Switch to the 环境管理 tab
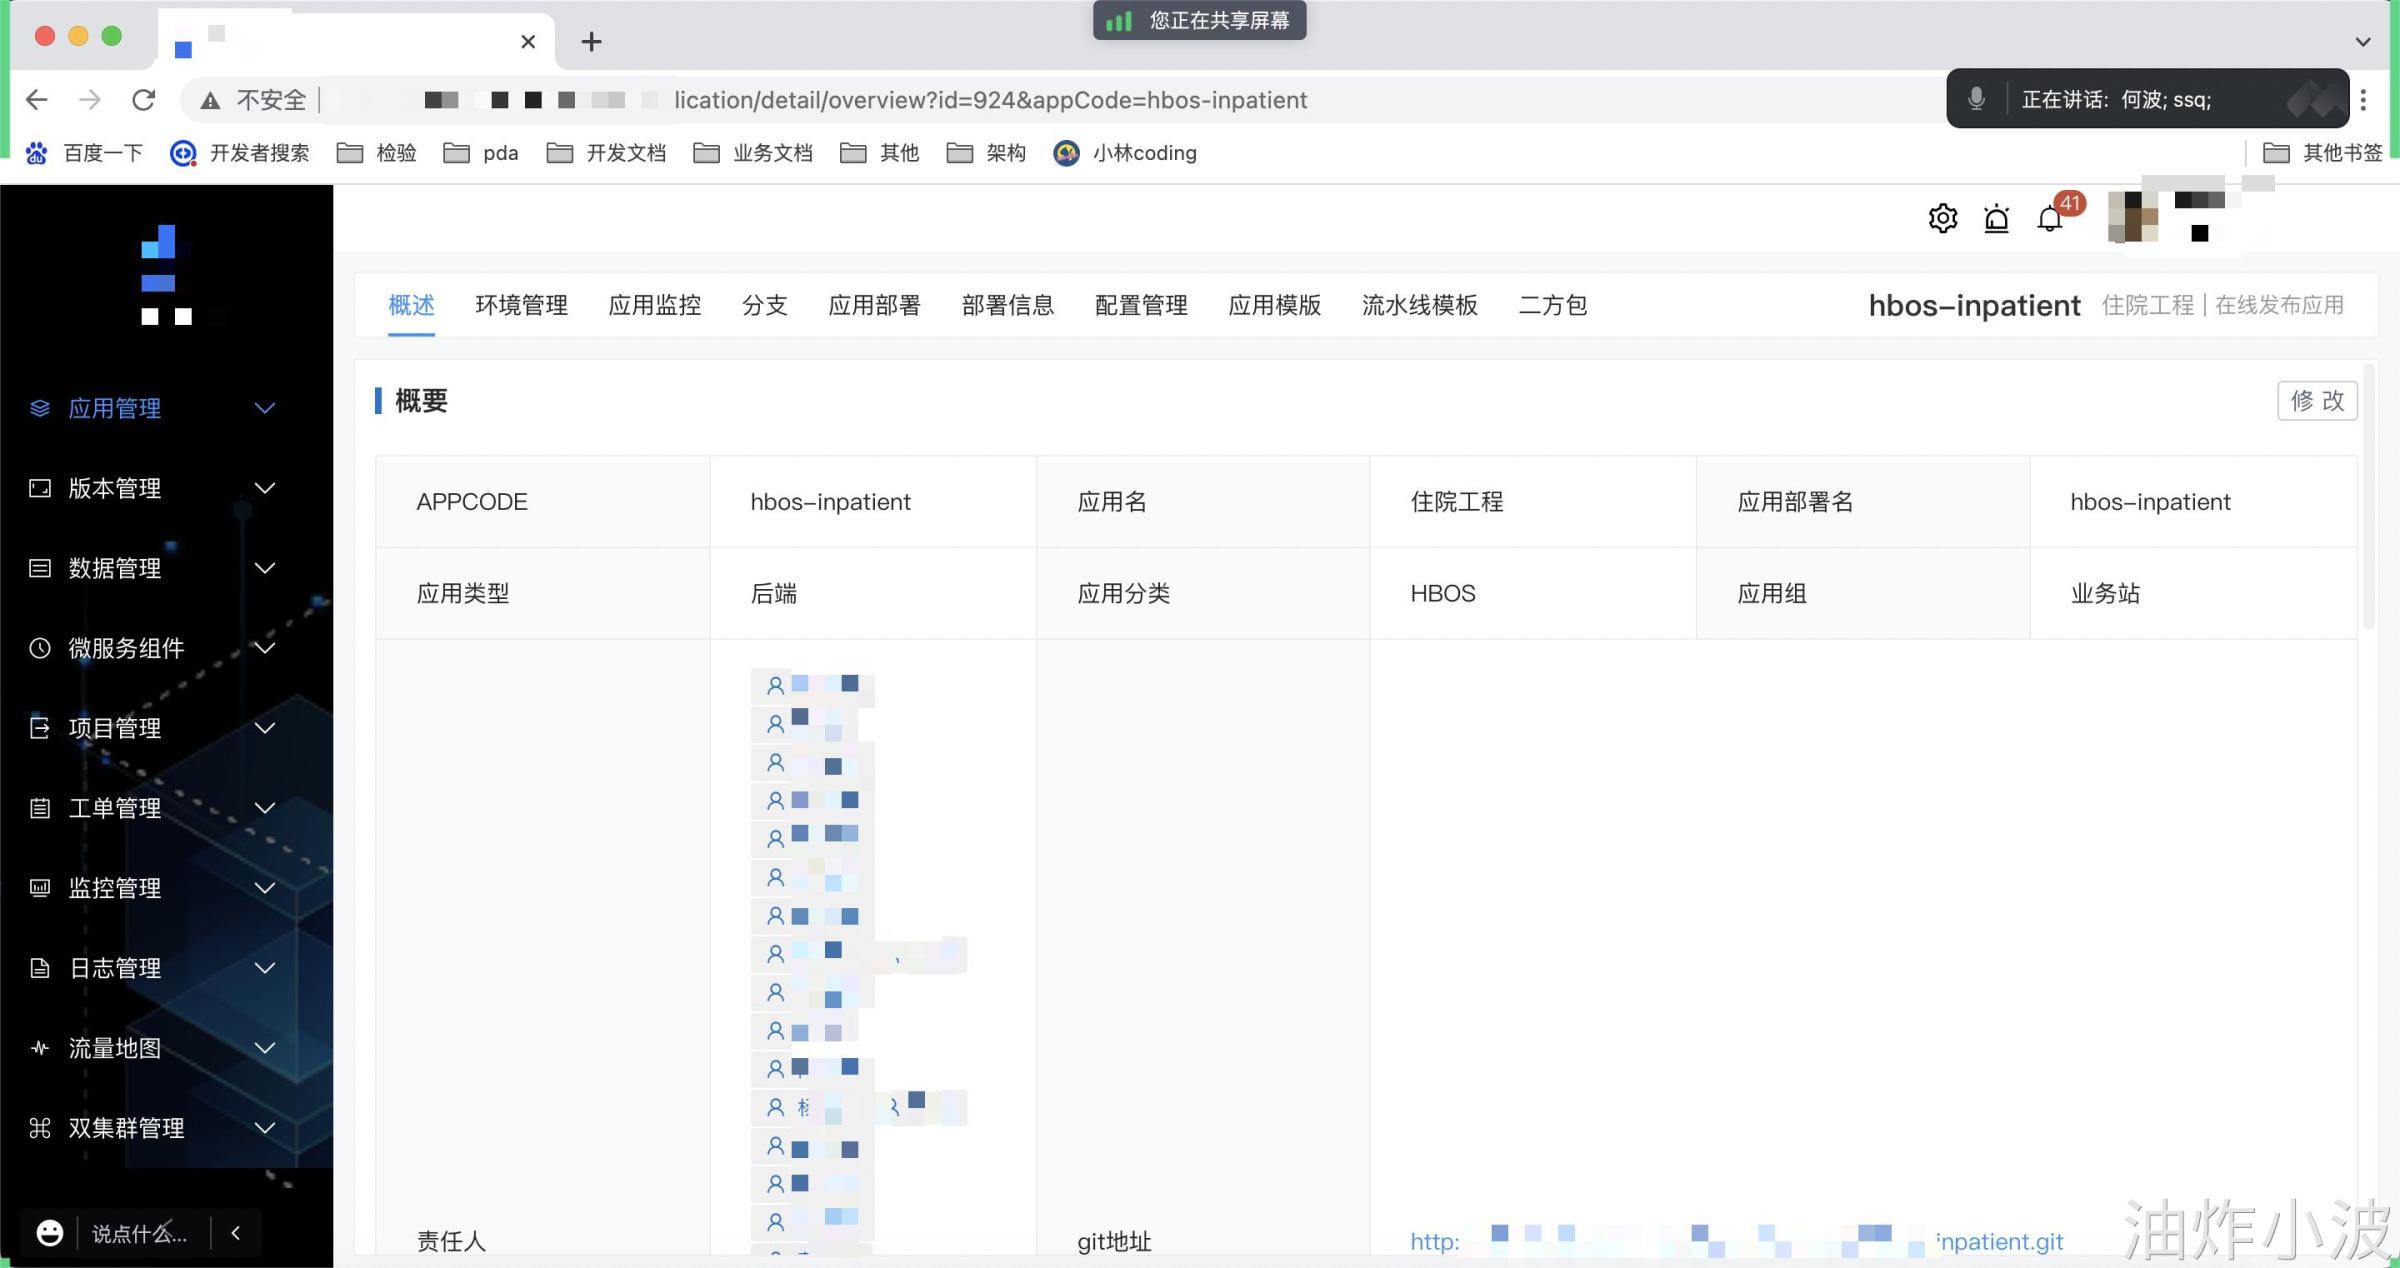Screen dimensions: 2400x1268 coord(521,305)
